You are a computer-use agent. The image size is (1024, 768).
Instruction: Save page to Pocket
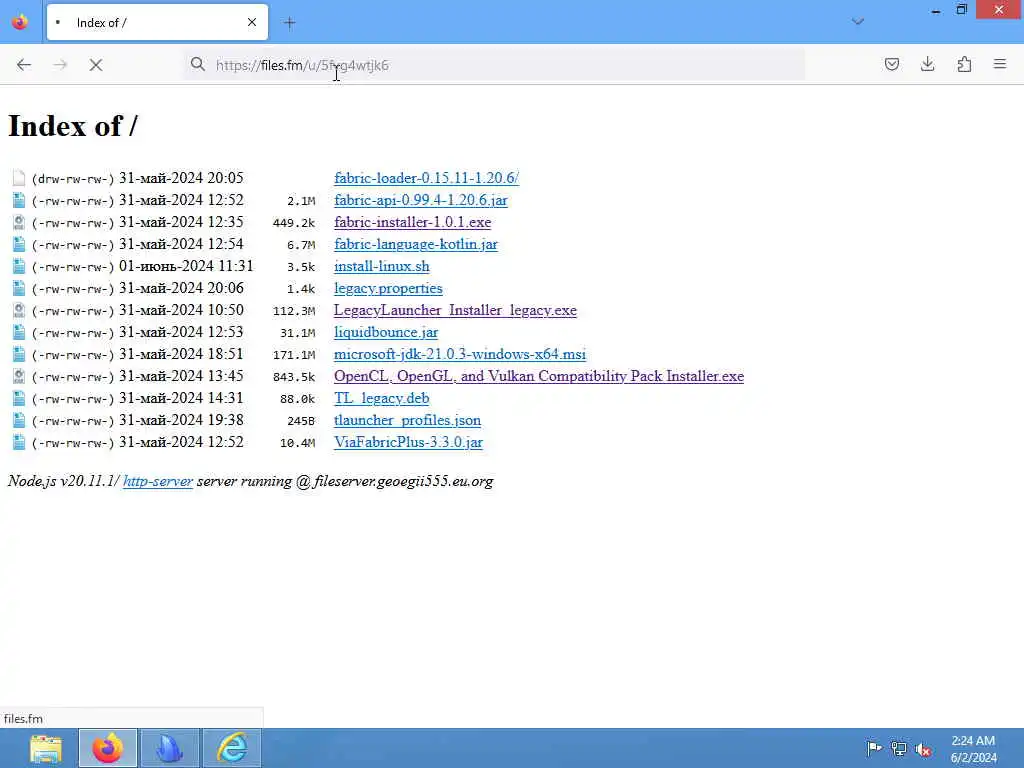pyautogui.click(x=892, y=64)
